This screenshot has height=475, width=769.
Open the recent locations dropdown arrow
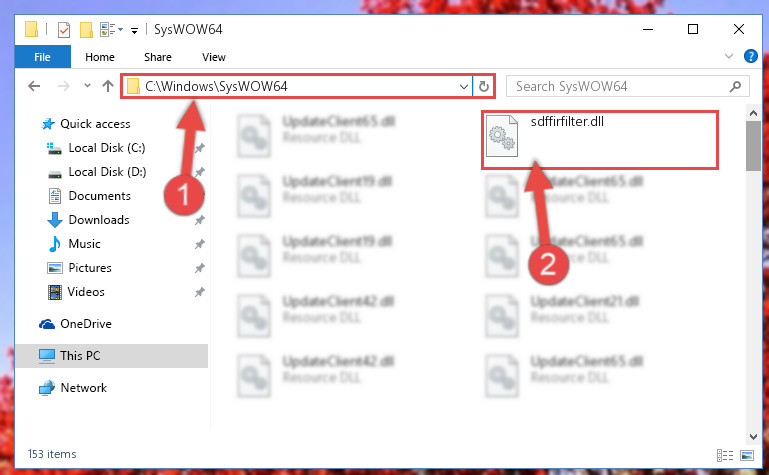pos(87,86)
